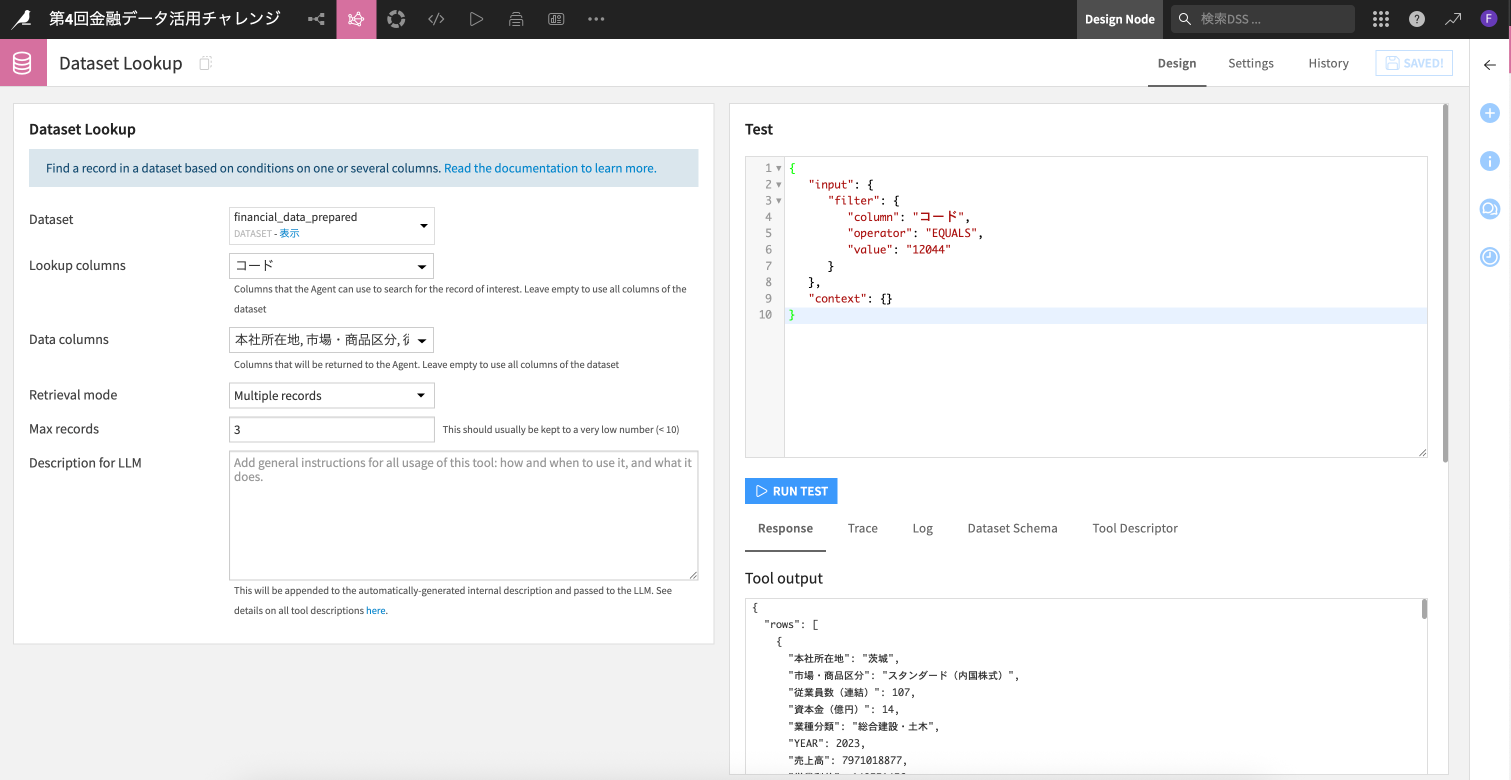Open the clock timeline icon in sidebar
The height and width of the screenshot is (780, 1511).
pos(1490,257)
